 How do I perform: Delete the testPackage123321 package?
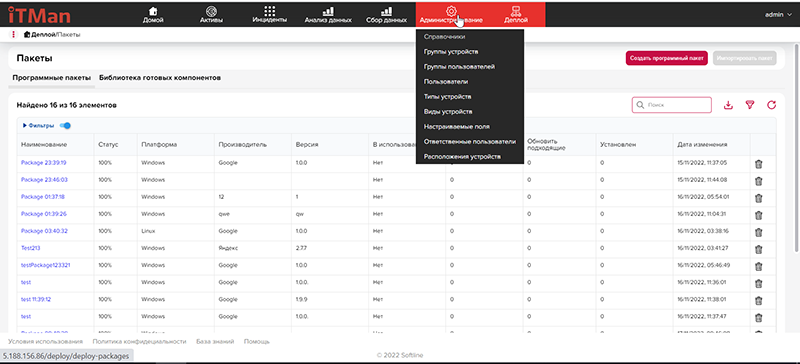coord(758,266)
